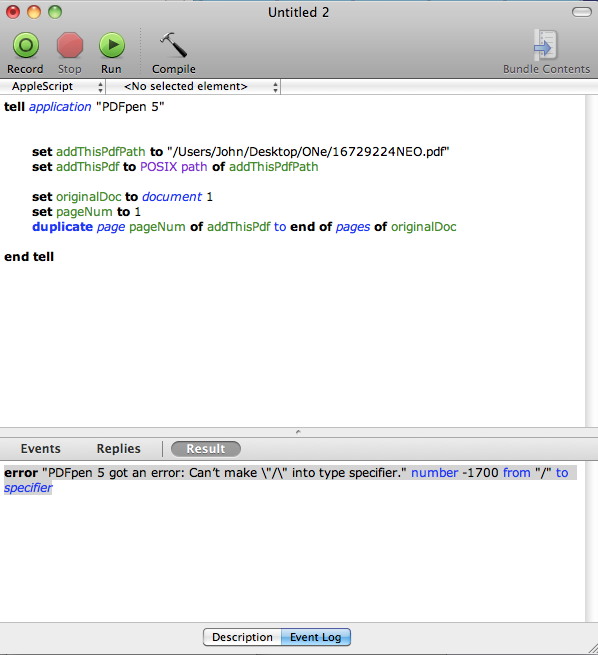Click the green zoom window button
Viewport: 598px width, 655px height.
[x=55, y=12]
